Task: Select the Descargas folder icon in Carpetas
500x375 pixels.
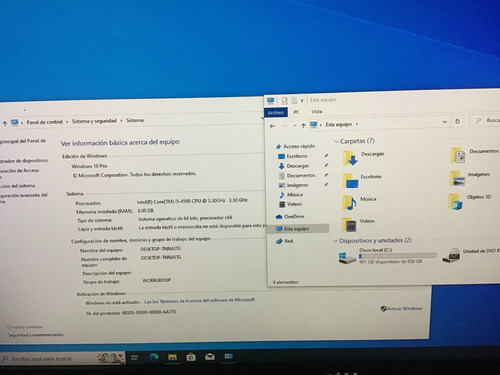Action: [350, 158]
